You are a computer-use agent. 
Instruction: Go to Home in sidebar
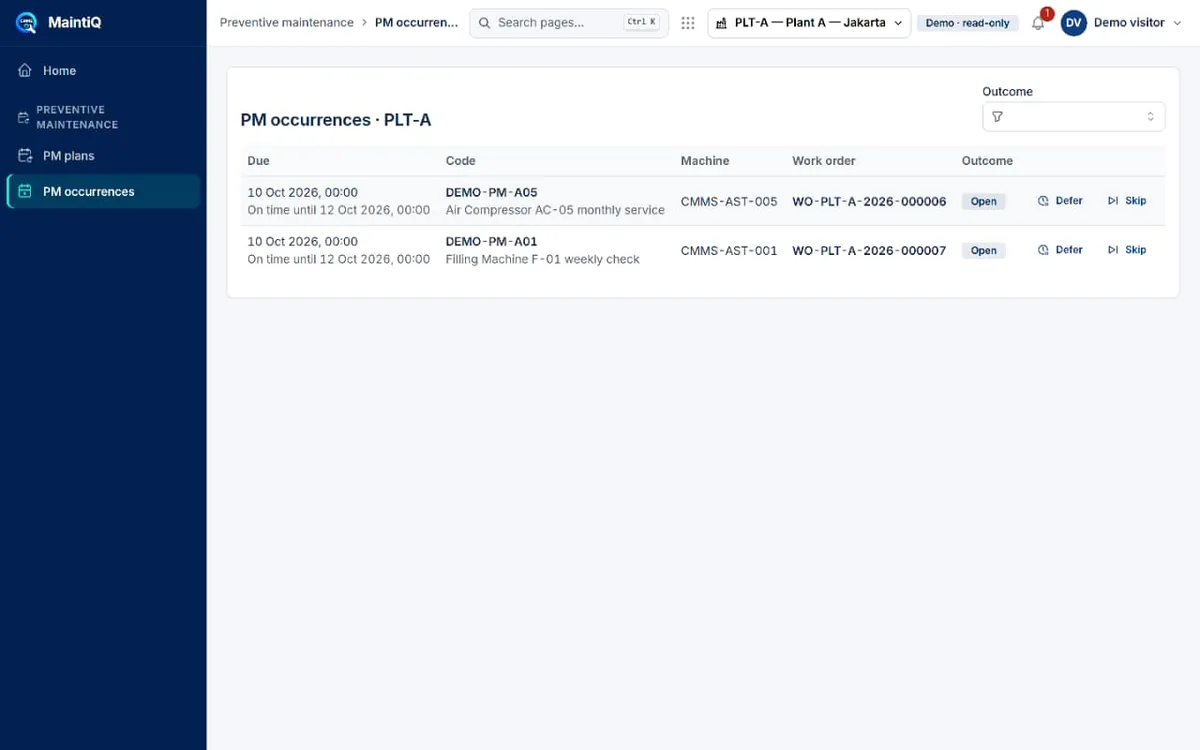[x=103, y=71]
